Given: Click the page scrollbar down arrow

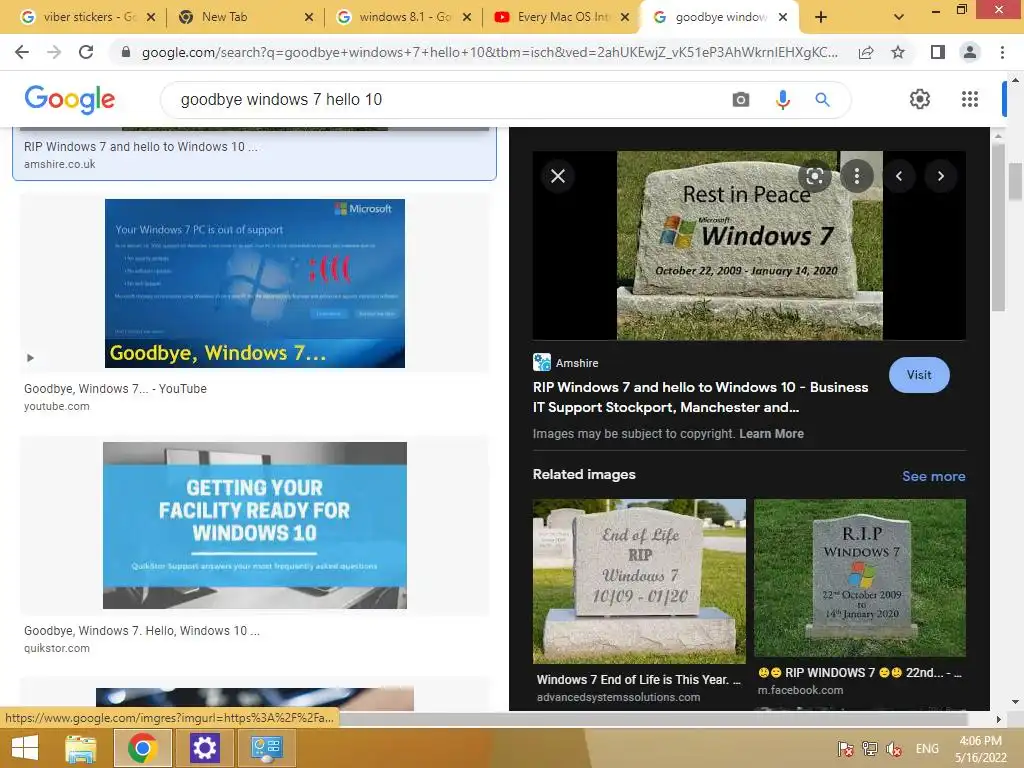Looking at the screenshot, I should point(1015,702).
